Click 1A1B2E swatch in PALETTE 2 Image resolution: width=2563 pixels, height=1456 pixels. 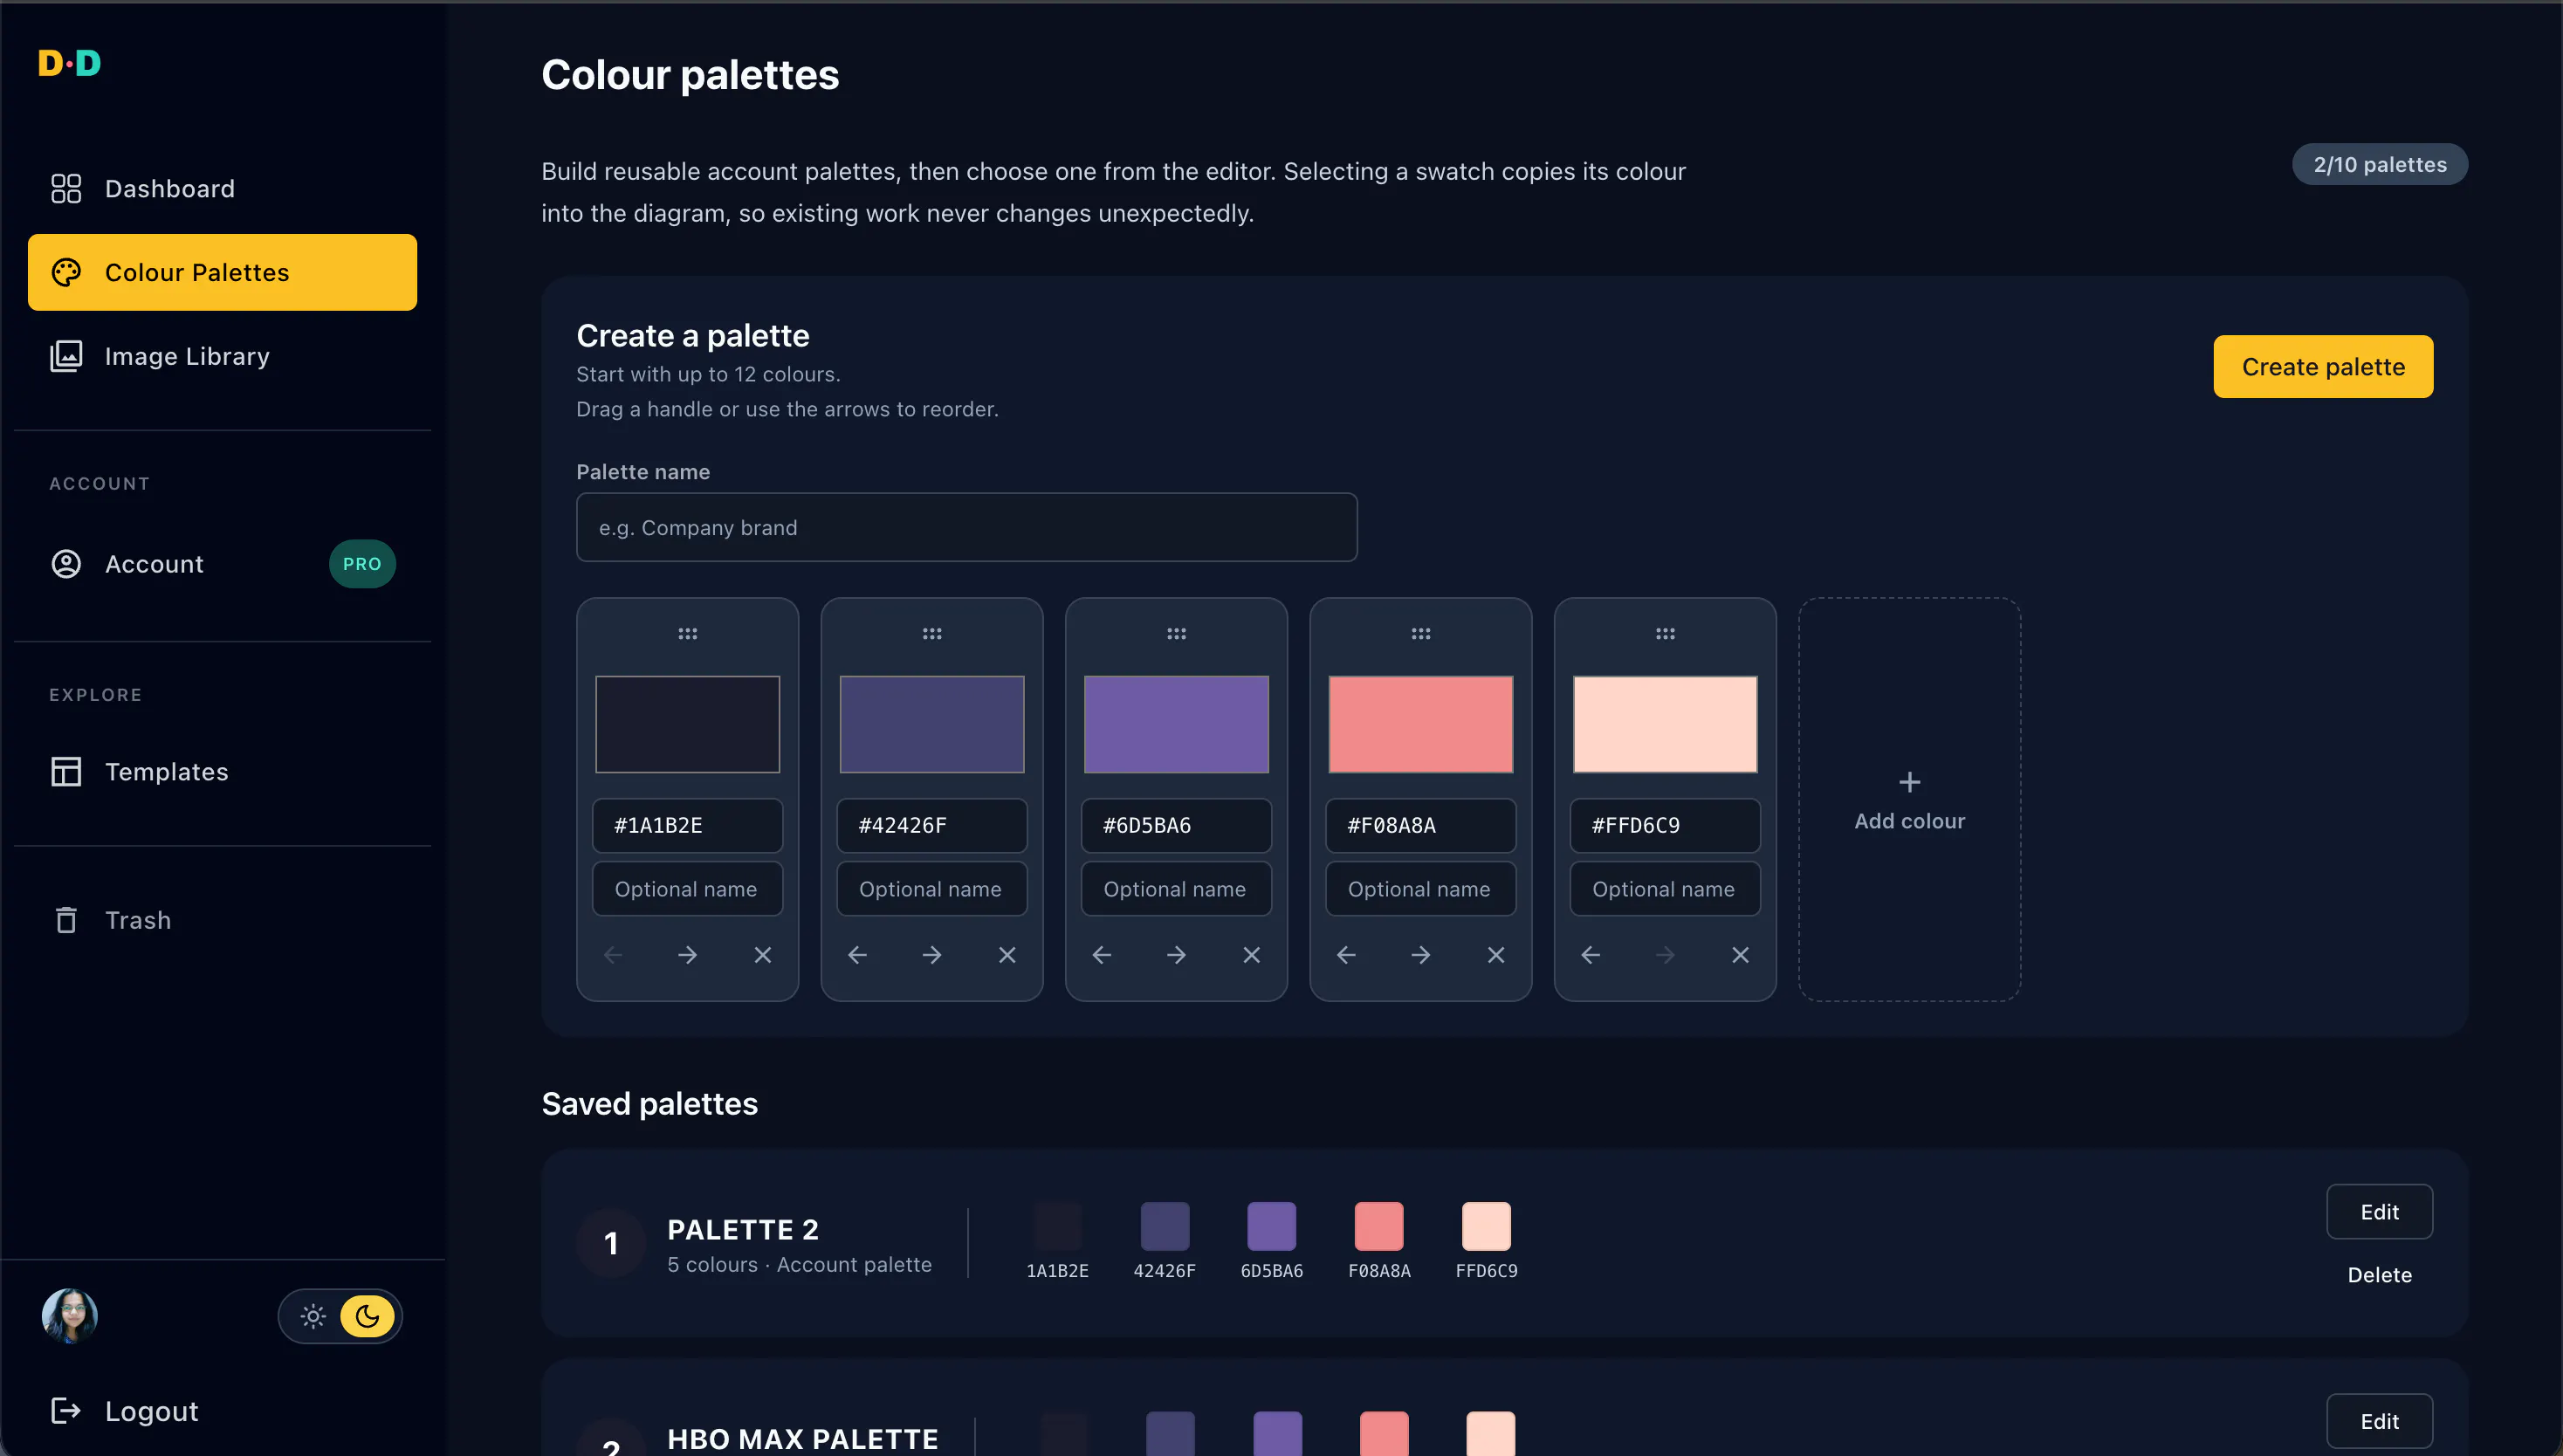coord(1057,1226)
